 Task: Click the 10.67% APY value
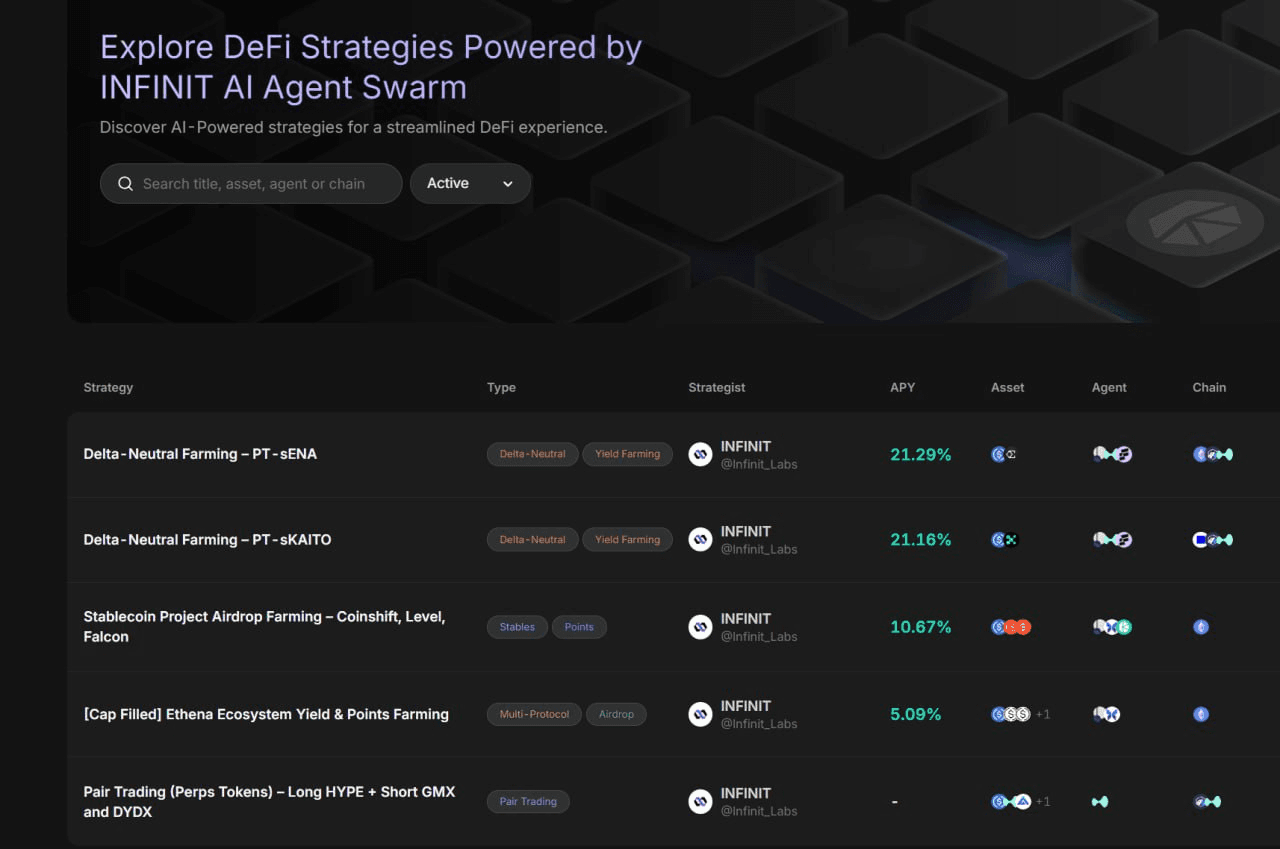pyautogui.click(x=921, y=627)
